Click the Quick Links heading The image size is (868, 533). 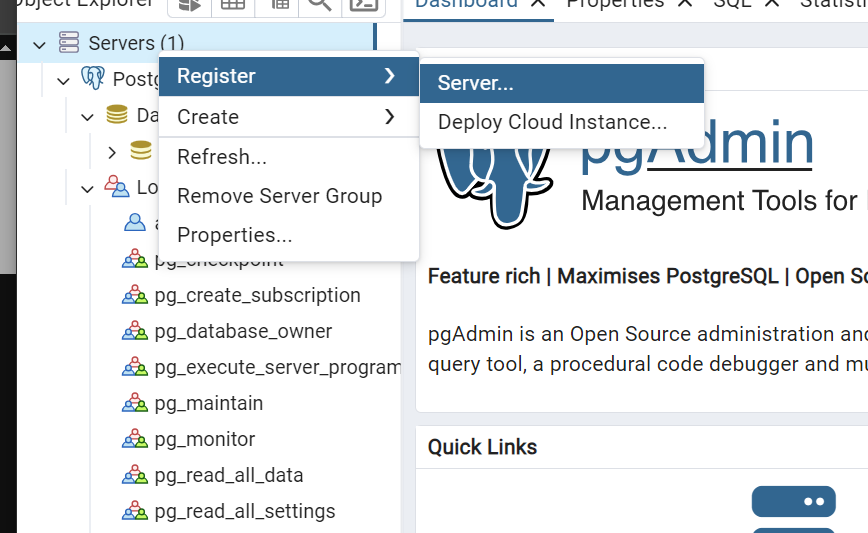[x=482, y=447]
